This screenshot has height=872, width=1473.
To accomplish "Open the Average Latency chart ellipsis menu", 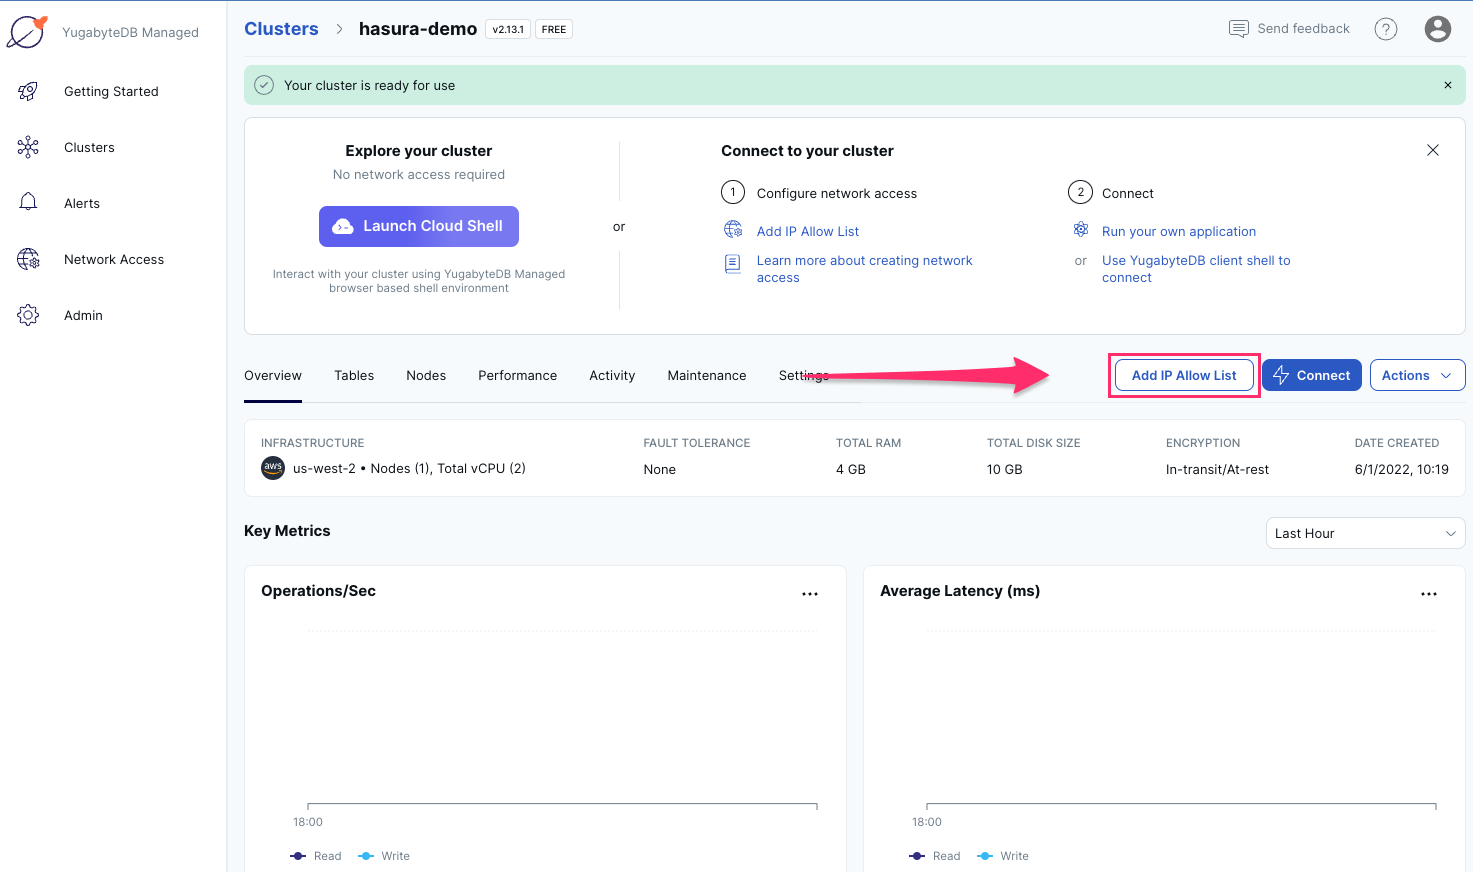I will tap(1429, 593).
